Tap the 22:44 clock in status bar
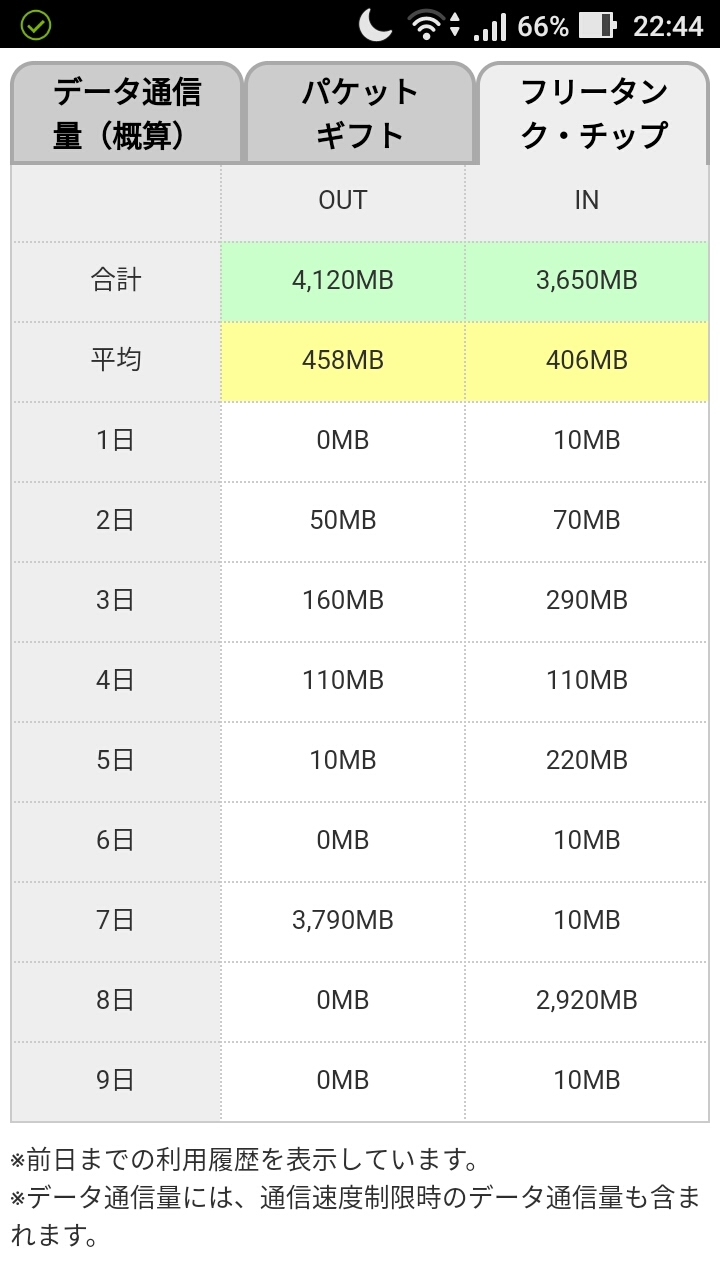The width and height of the screenshot is (720, 1280). tap(668, 26)
